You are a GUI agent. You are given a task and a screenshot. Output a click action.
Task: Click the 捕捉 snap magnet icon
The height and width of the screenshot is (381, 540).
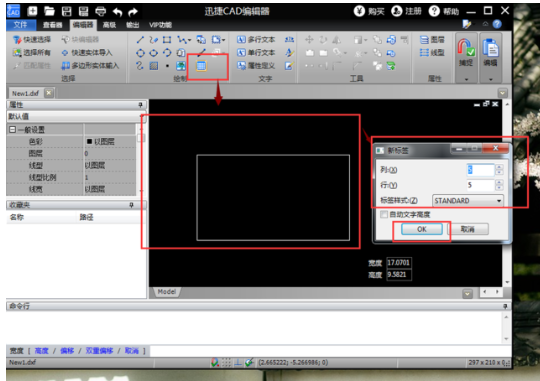466,48
